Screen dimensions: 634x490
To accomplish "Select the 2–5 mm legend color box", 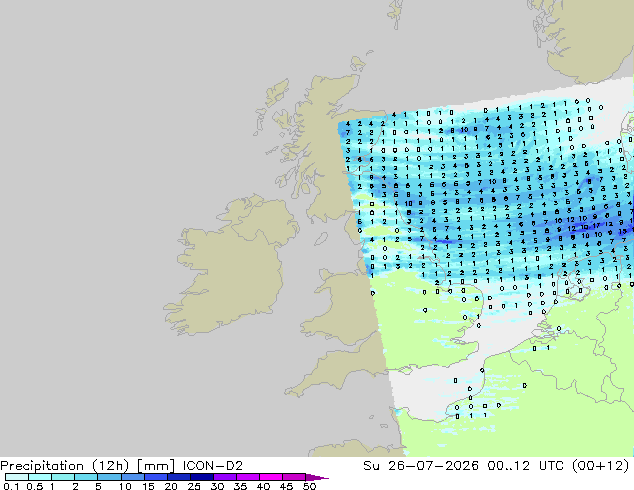I will coord(86,477).
